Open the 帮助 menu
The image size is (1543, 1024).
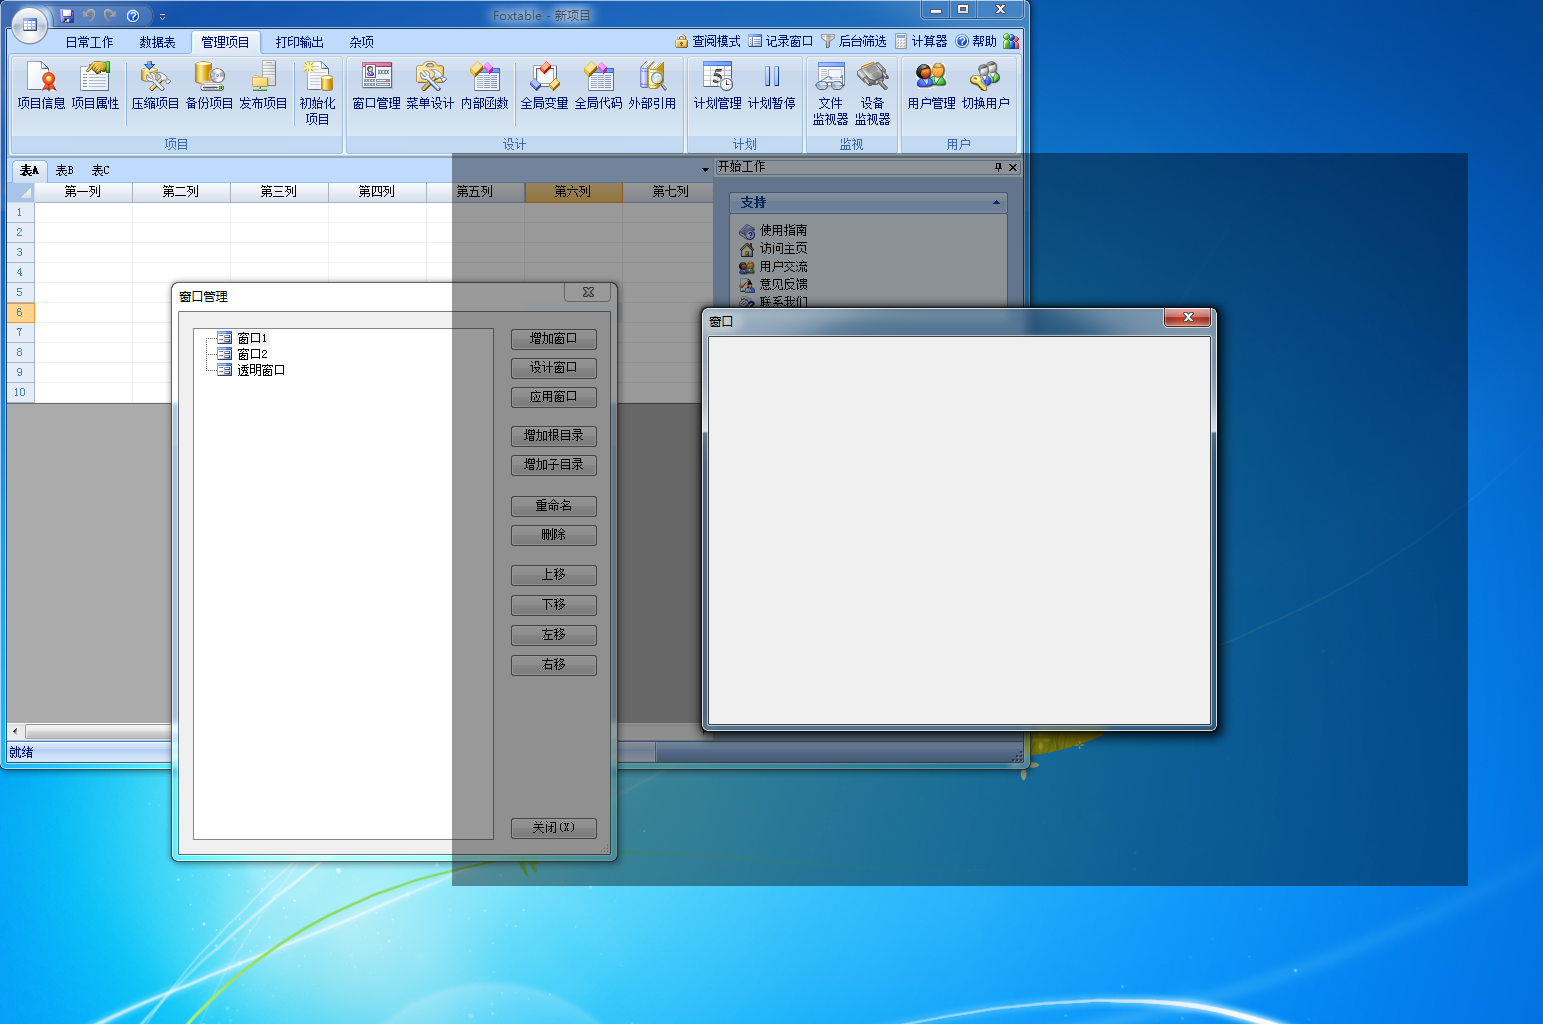(x=976, y=41)
